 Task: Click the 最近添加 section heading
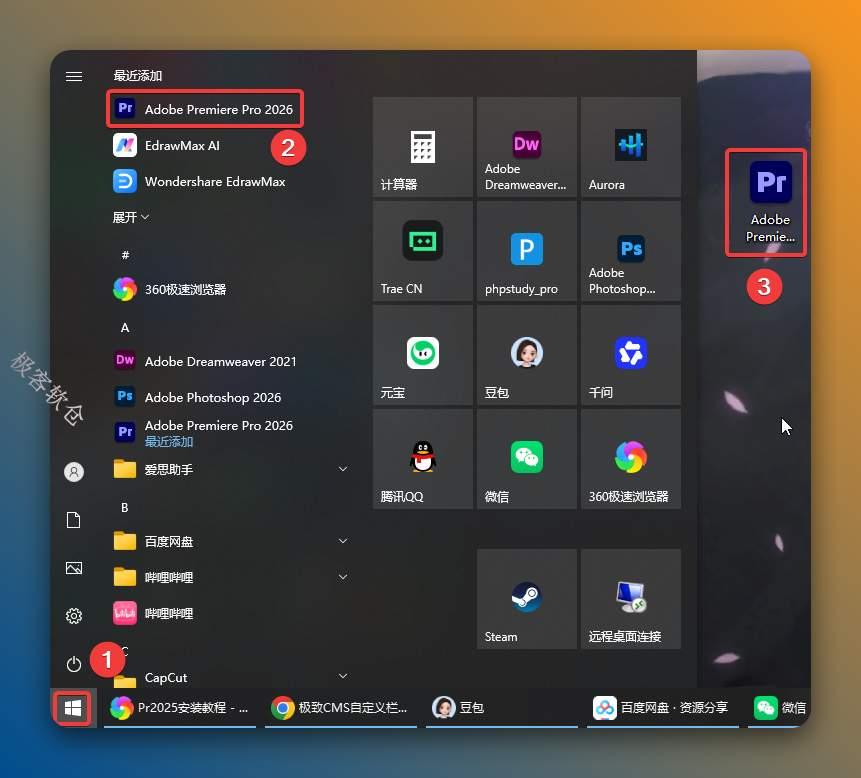[x=138, y=76]
